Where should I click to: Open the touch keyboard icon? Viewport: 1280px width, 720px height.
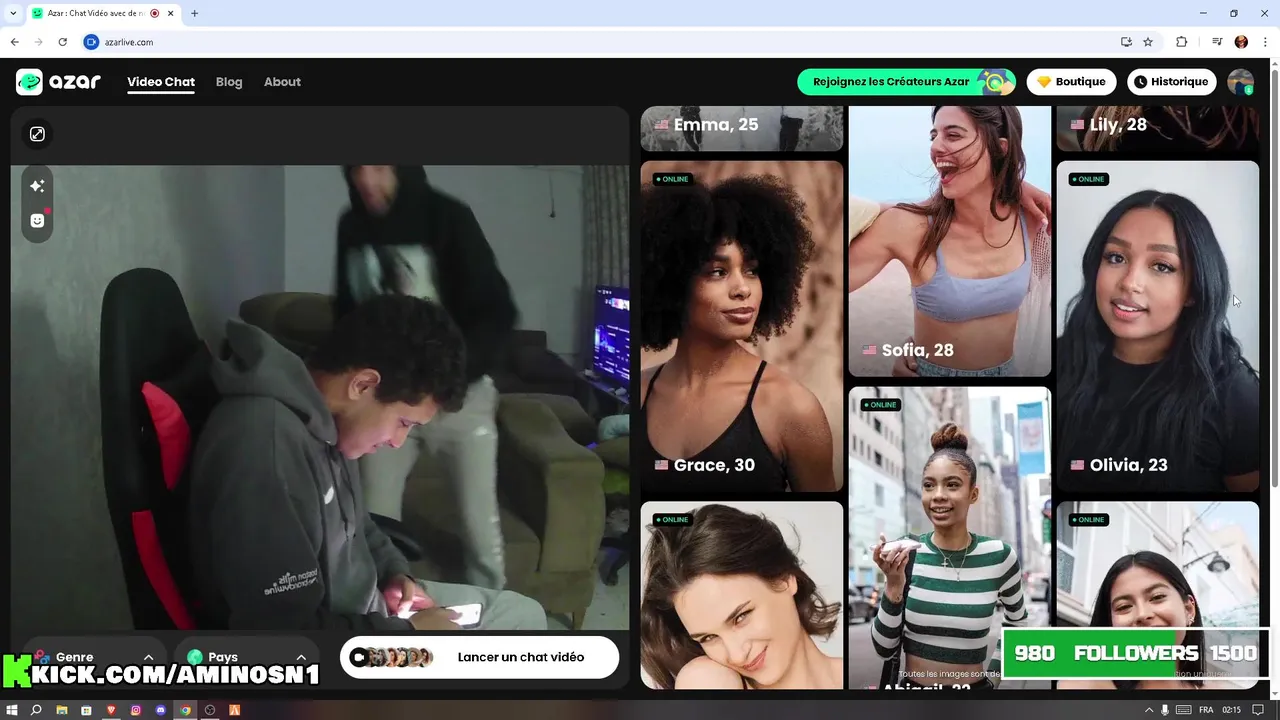pos(1183,710)
